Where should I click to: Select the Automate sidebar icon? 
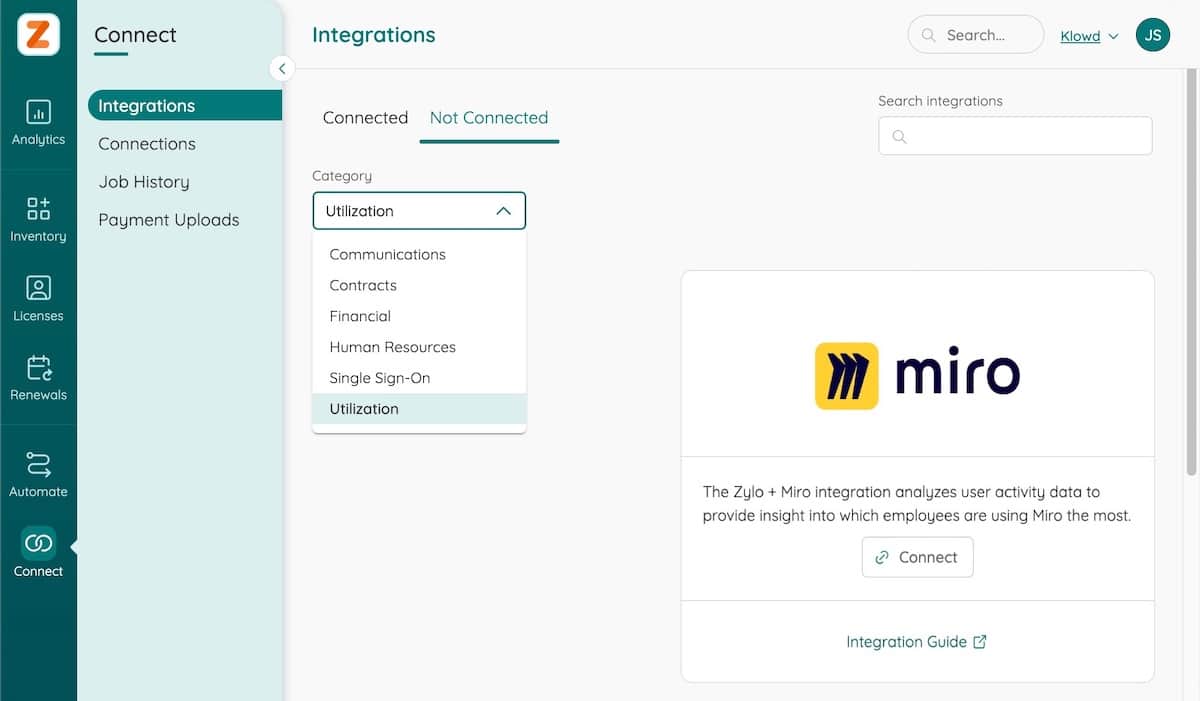click(38, 472)
